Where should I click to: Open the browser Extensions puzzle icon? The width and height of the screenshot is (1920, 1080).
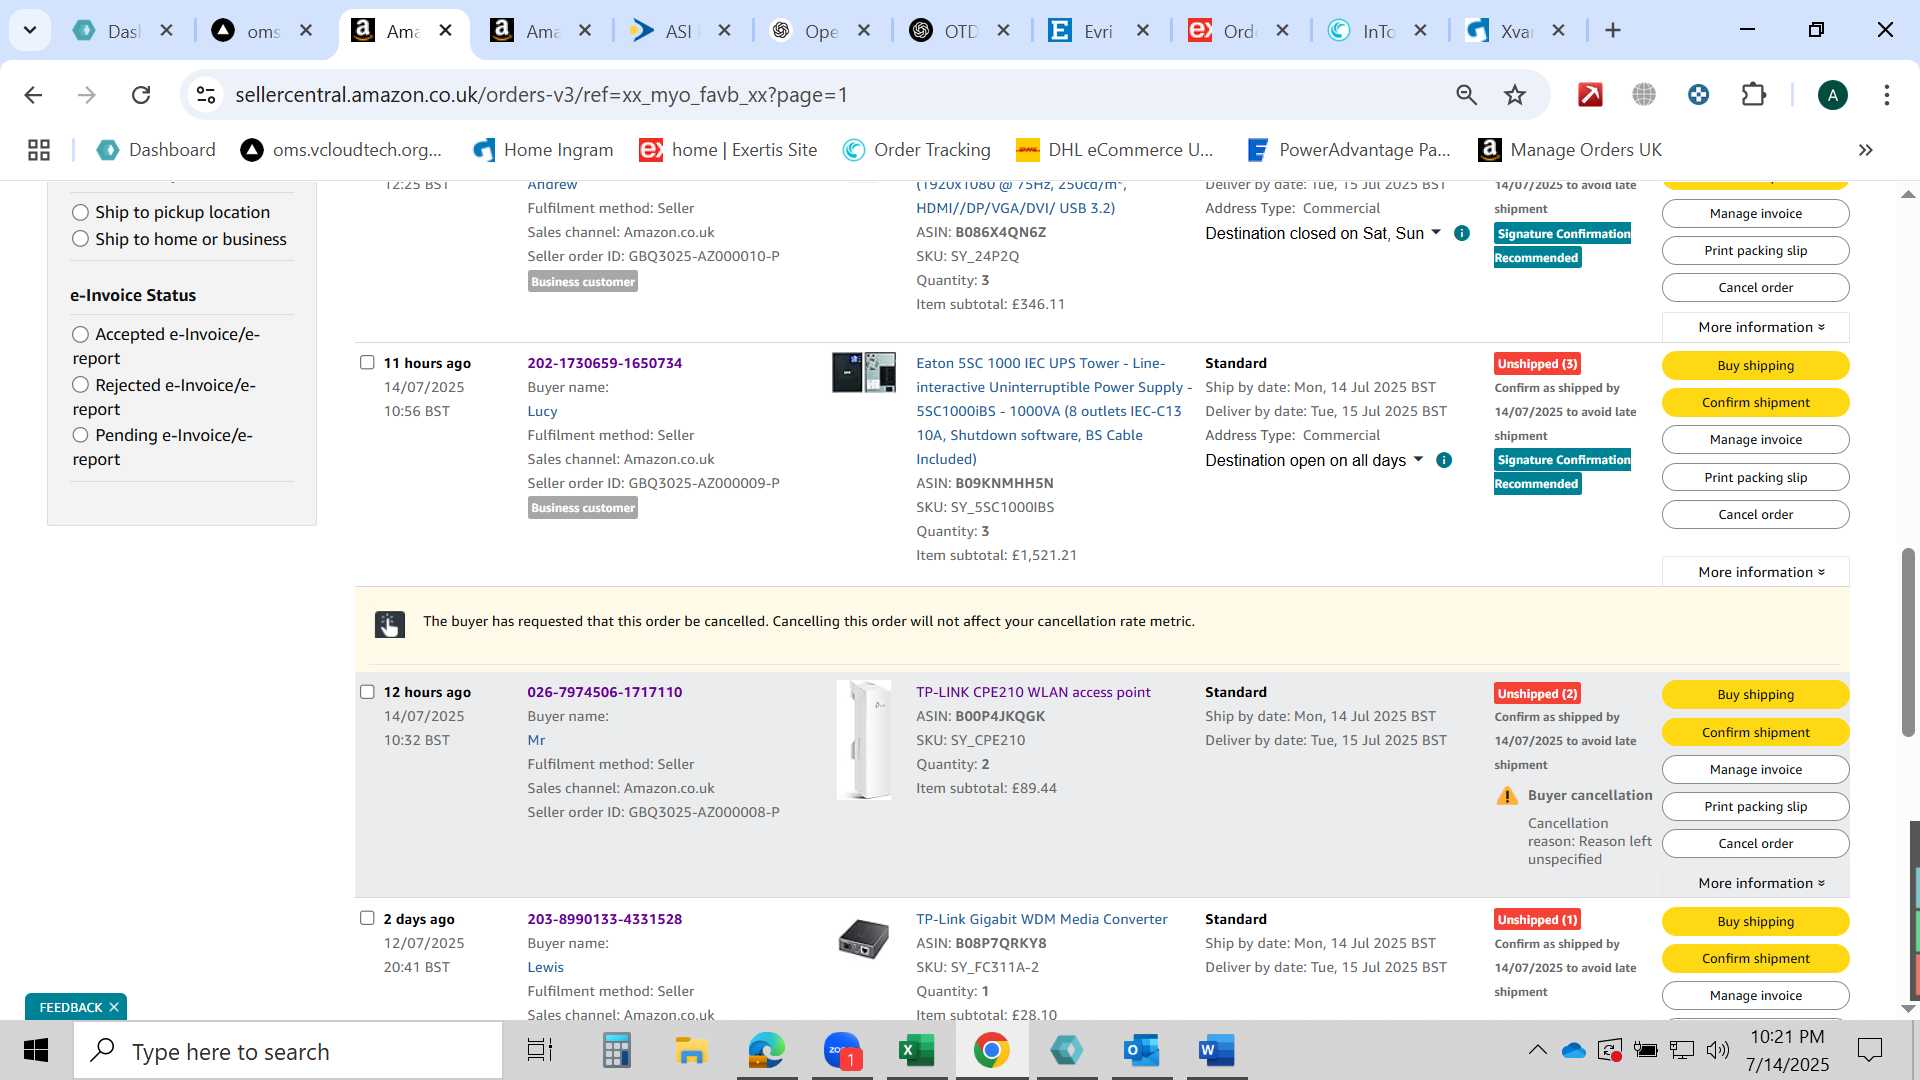point(1754,95)
